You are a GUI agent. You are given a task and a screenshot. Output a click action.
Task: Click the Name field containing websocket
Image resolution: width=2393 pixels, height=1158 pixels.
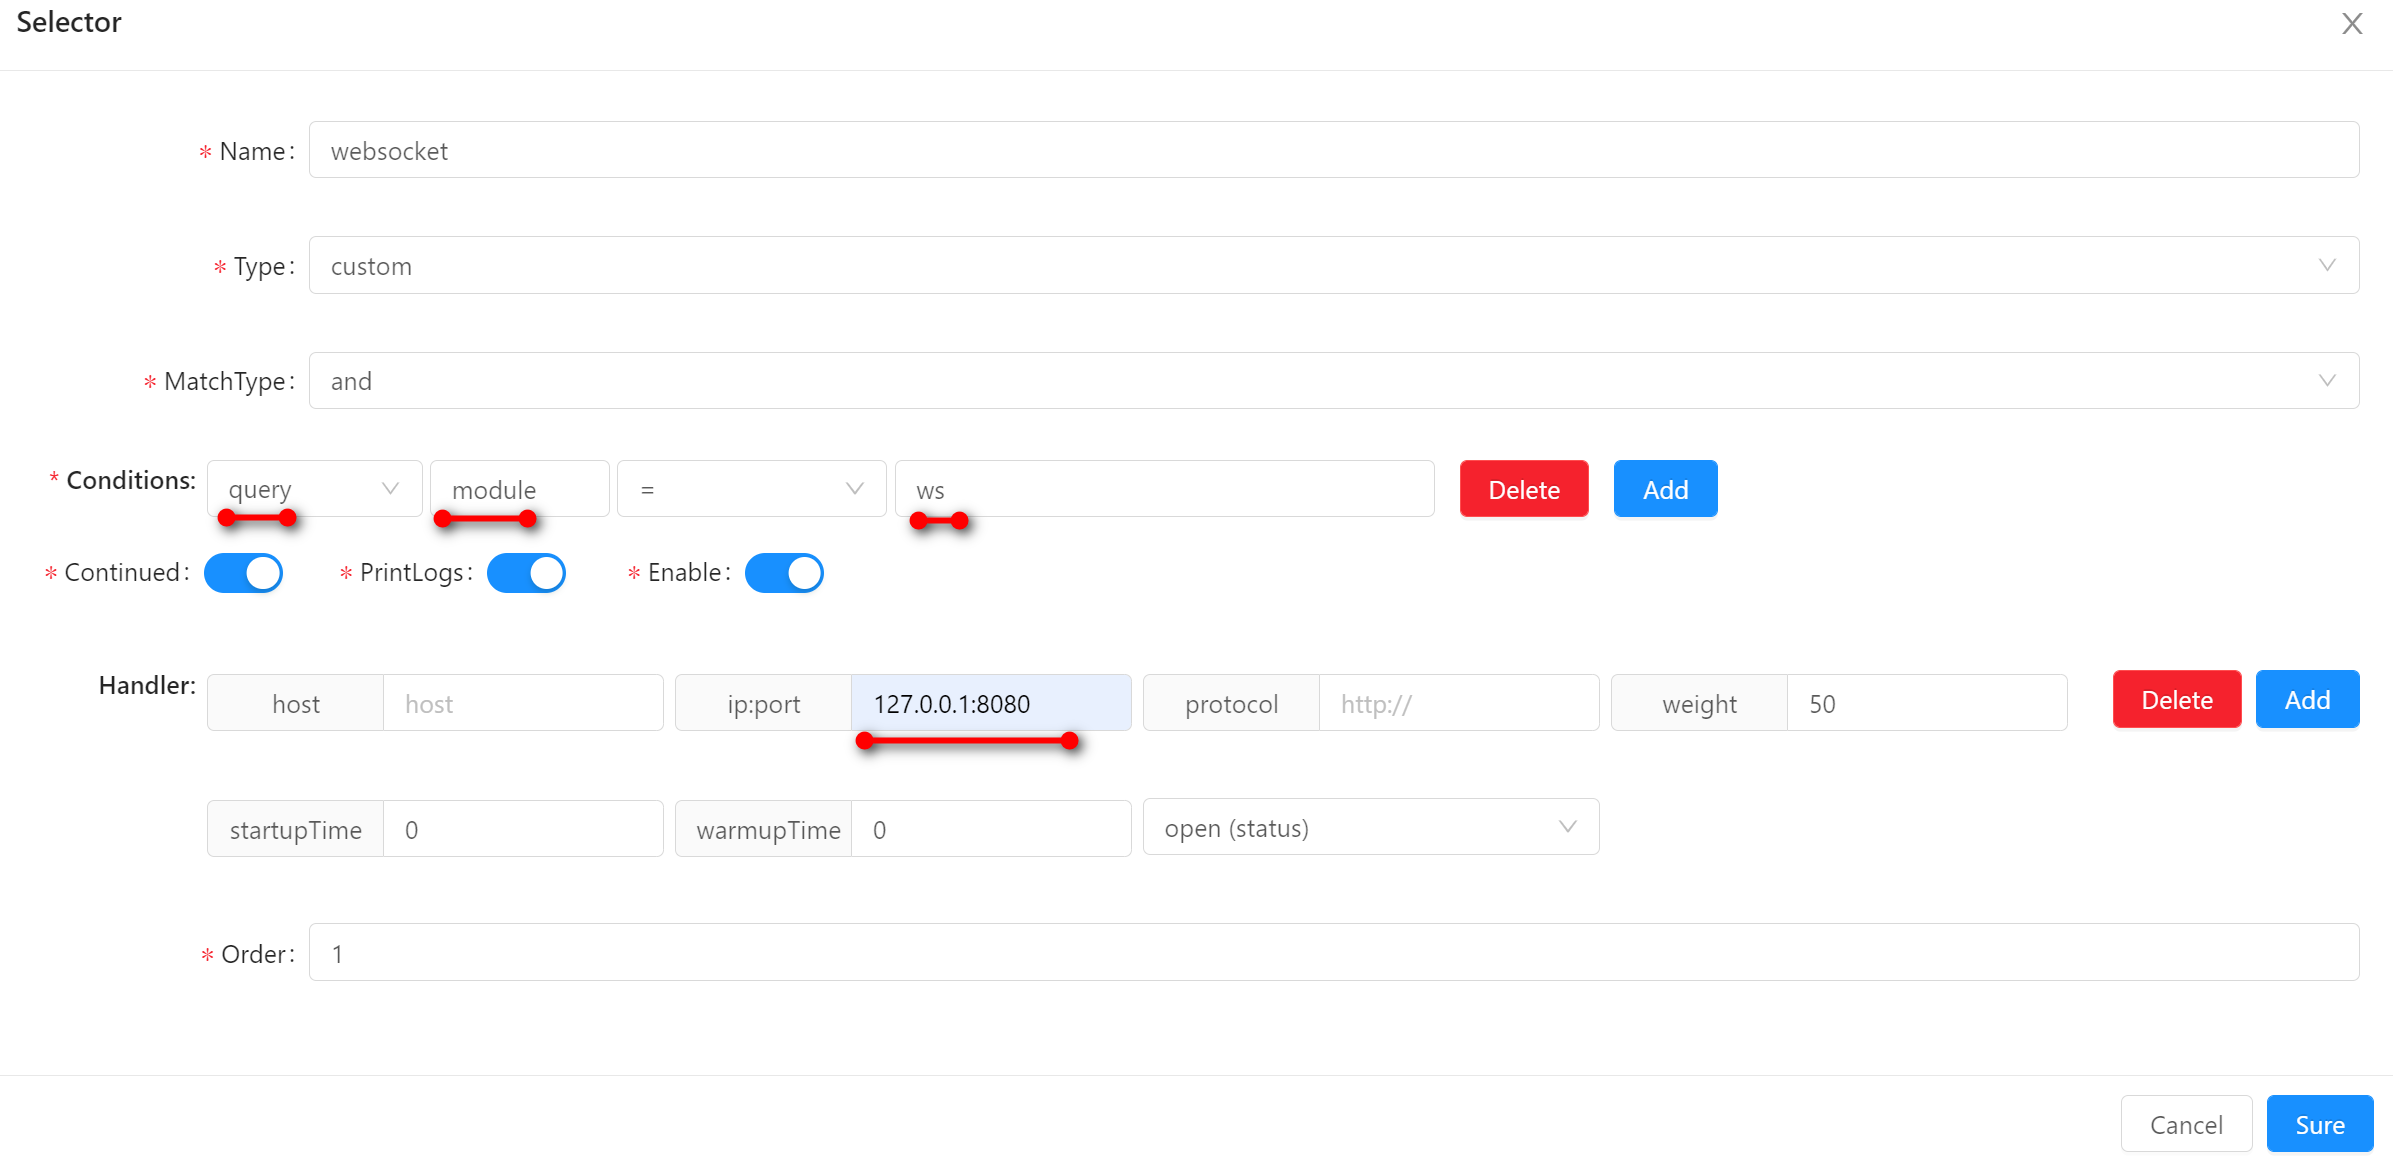pos(1333,150)
